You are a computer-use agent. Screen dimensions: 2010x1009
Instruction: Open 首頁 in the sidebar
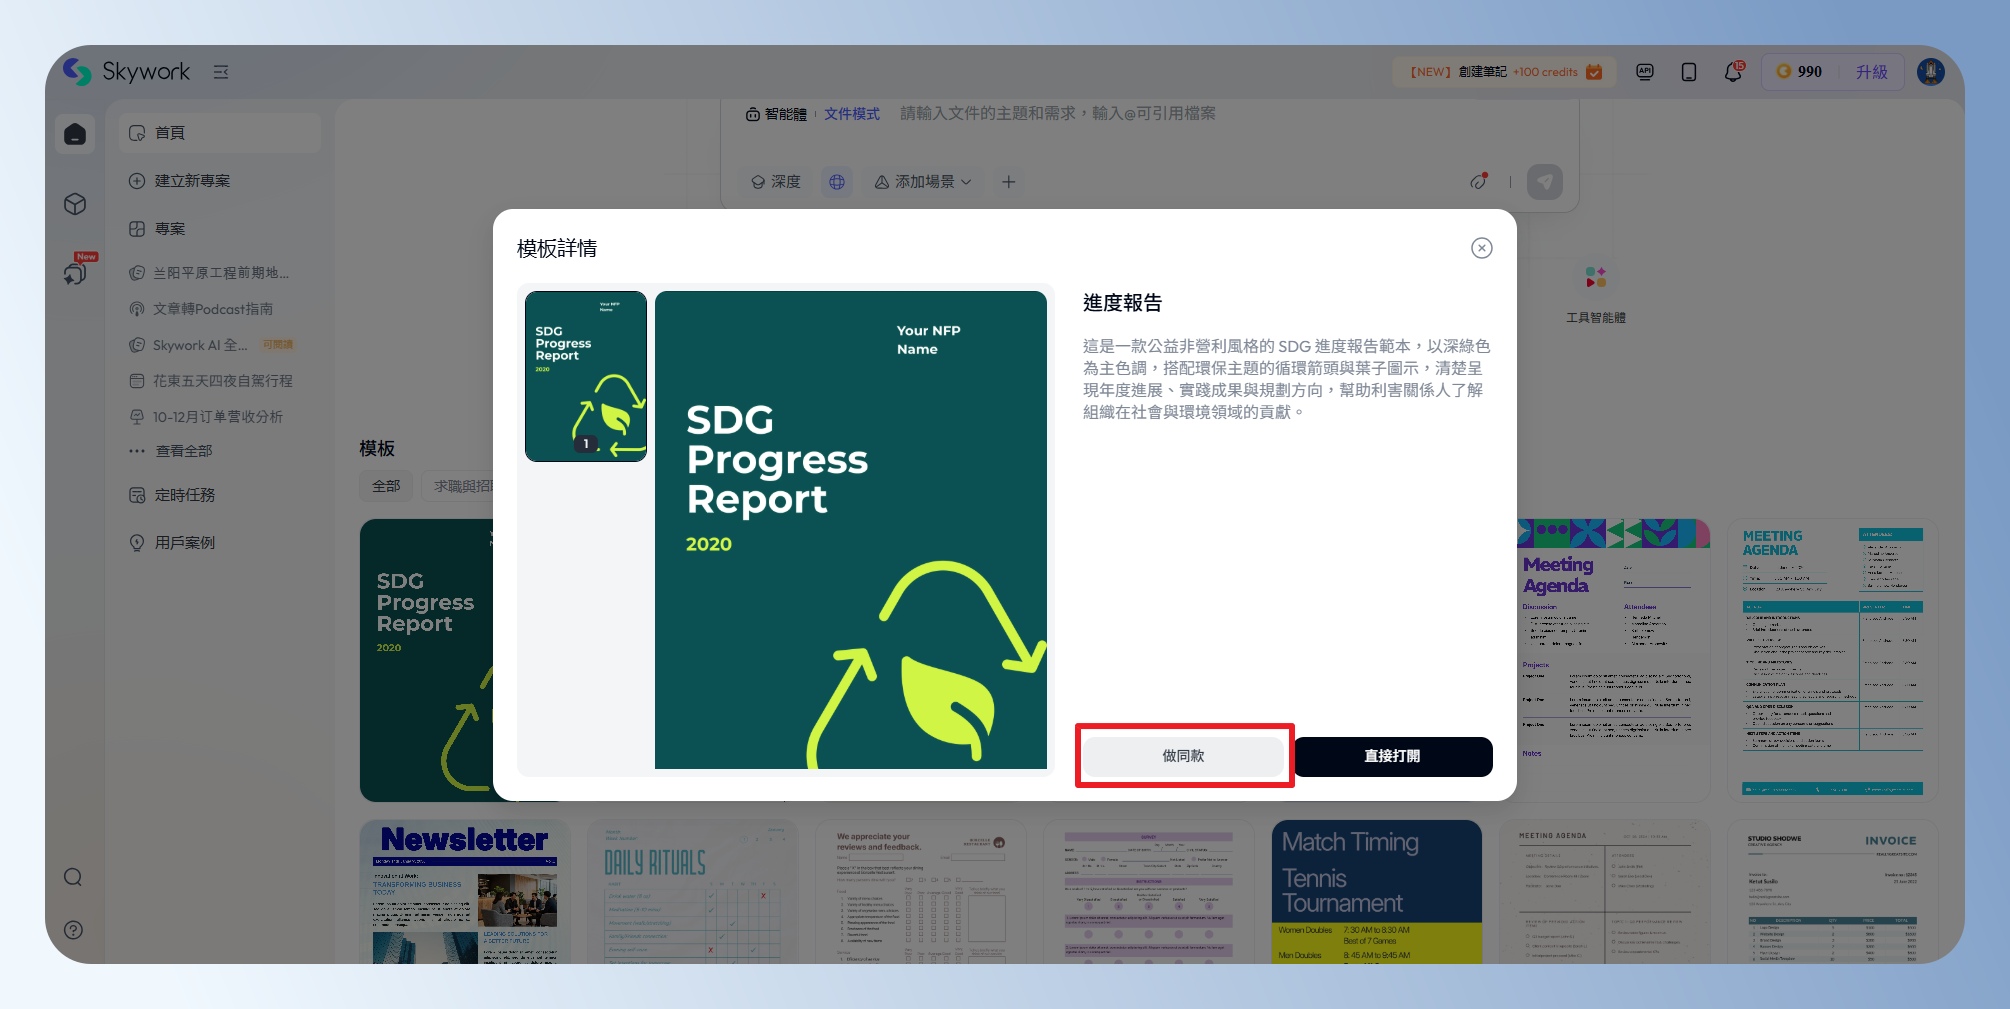point(170,133)
